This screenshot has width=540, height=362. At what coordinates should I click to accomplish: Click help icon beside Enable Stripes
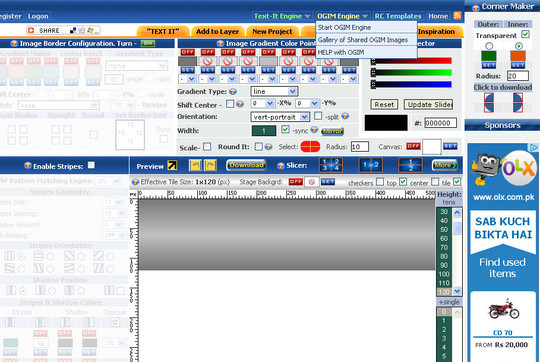pos(28,166)
